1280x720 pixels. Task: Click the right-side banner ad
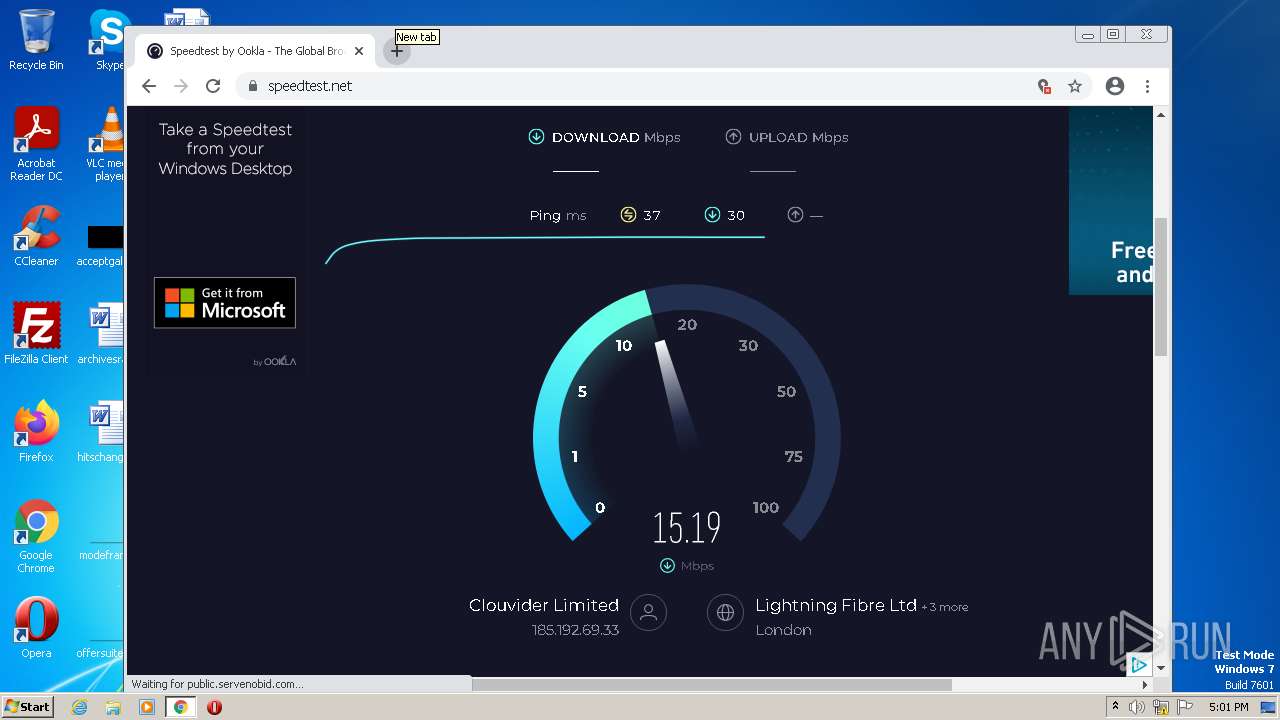click(x=1110, y=200)
